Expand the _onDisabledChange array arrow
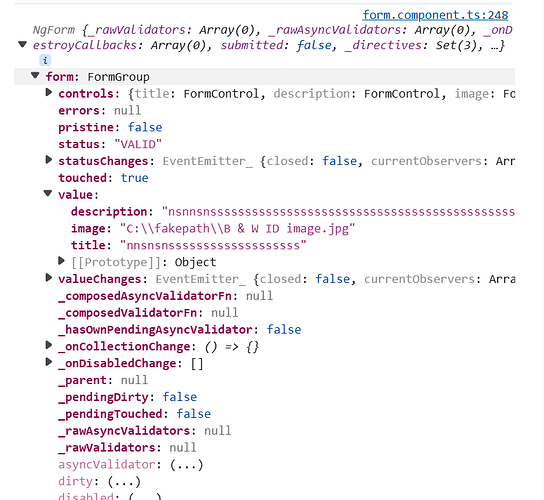 pos(49,362)
